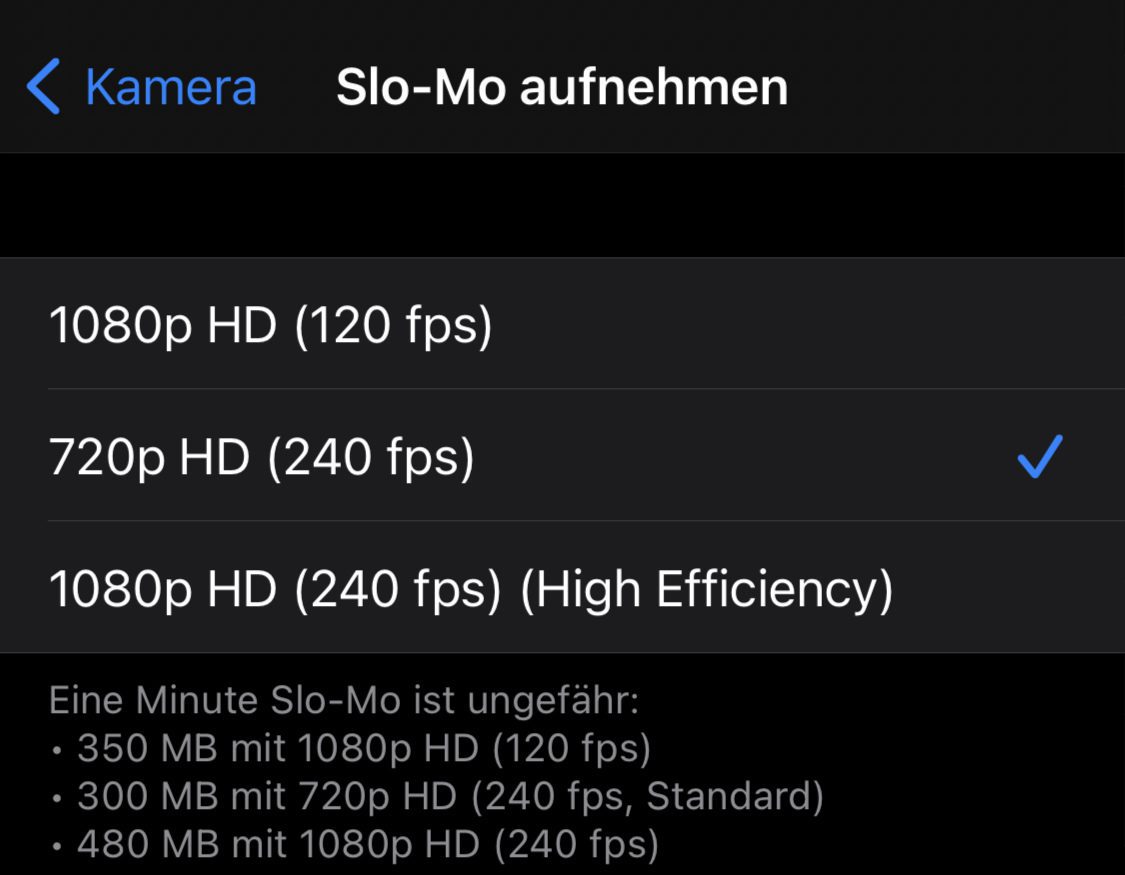1125x875 pixels.
Task: Click the 480 MB size info line
Action: [368, 844]
